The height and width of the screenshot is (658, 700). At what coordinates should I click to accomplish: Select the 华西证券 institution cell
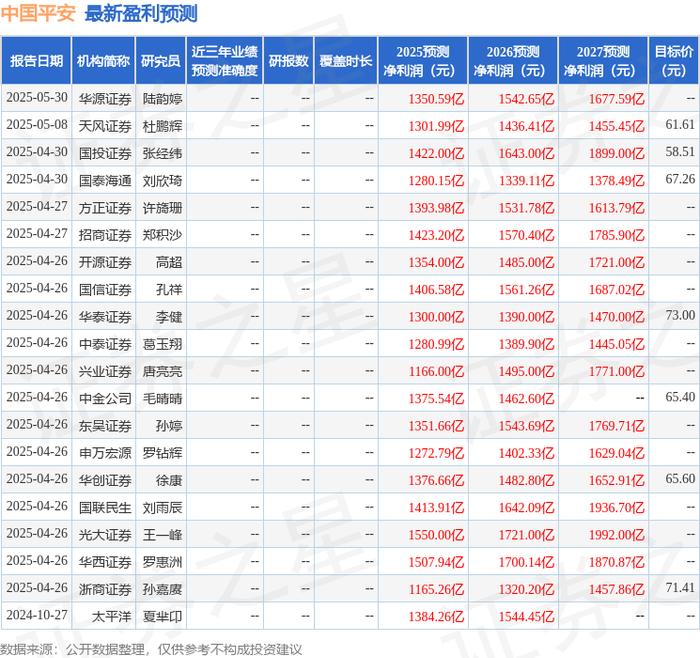[105, 562]
